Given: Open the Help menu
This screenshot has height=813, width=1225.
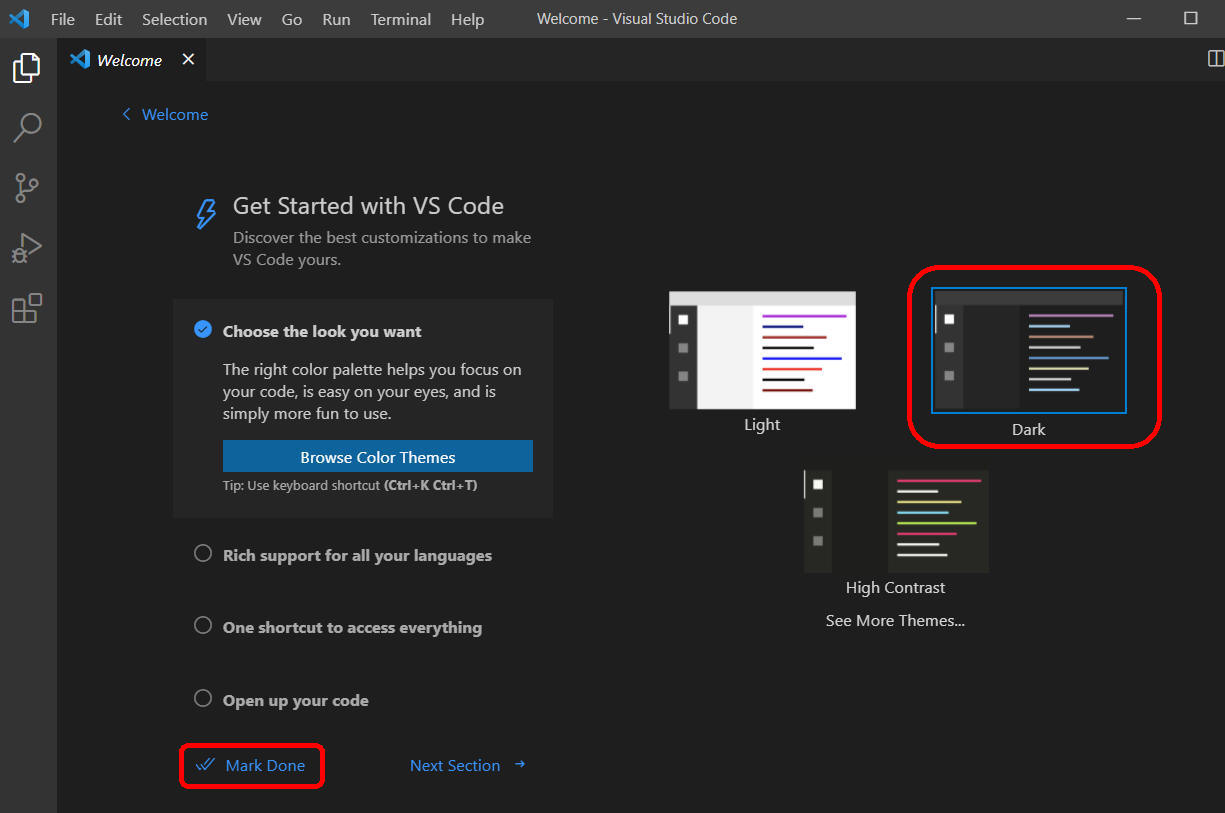Looking at the screenshot, I should pos(467,19).
